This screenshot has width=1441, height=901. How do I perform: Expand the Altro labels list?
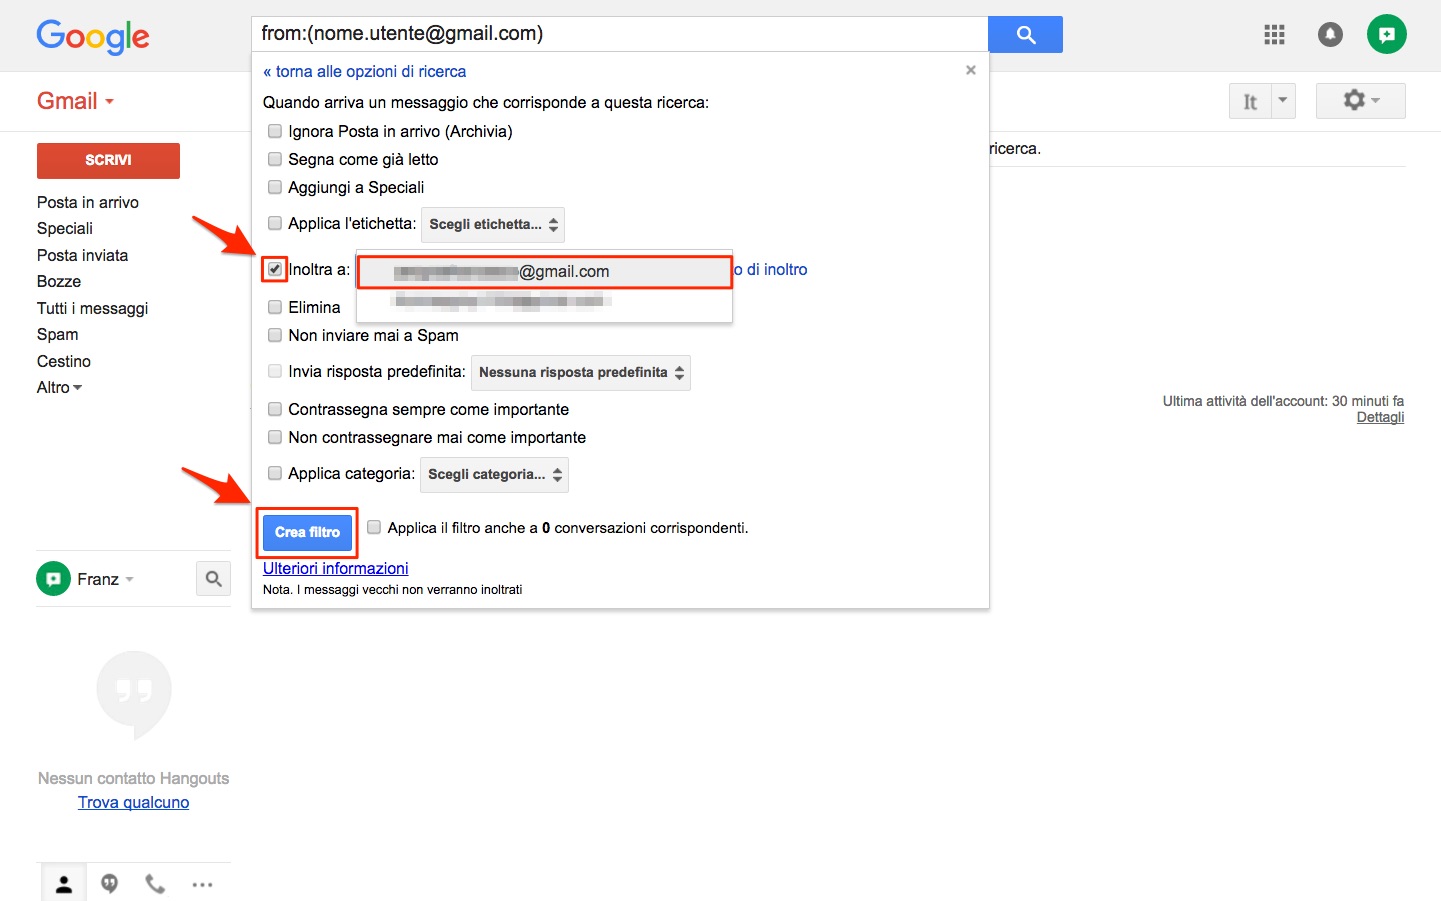coord(60,387)
